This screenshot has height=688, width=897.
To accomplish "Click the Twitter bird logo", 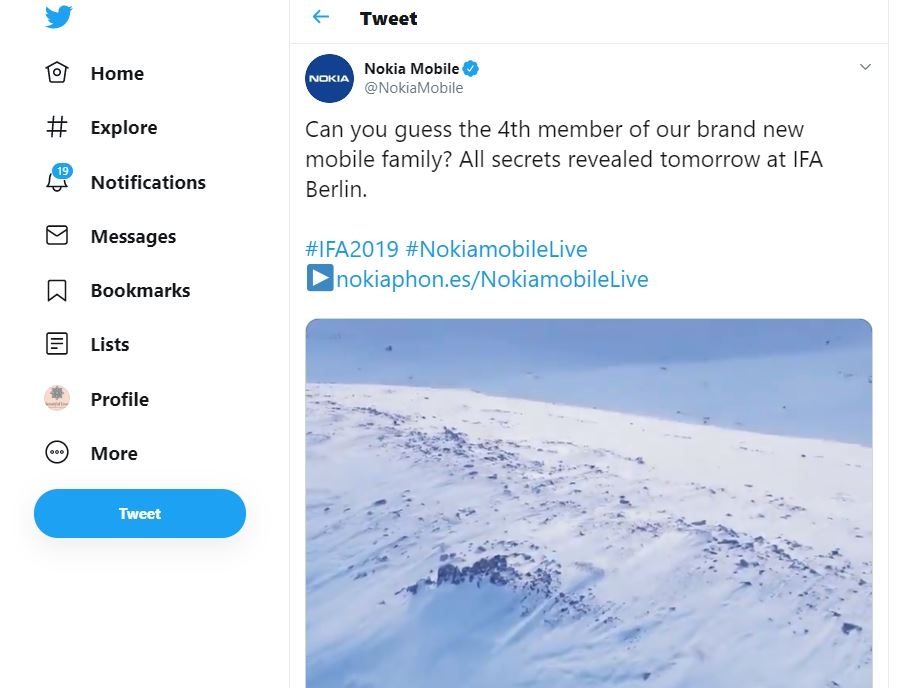I will click(58, 17).
